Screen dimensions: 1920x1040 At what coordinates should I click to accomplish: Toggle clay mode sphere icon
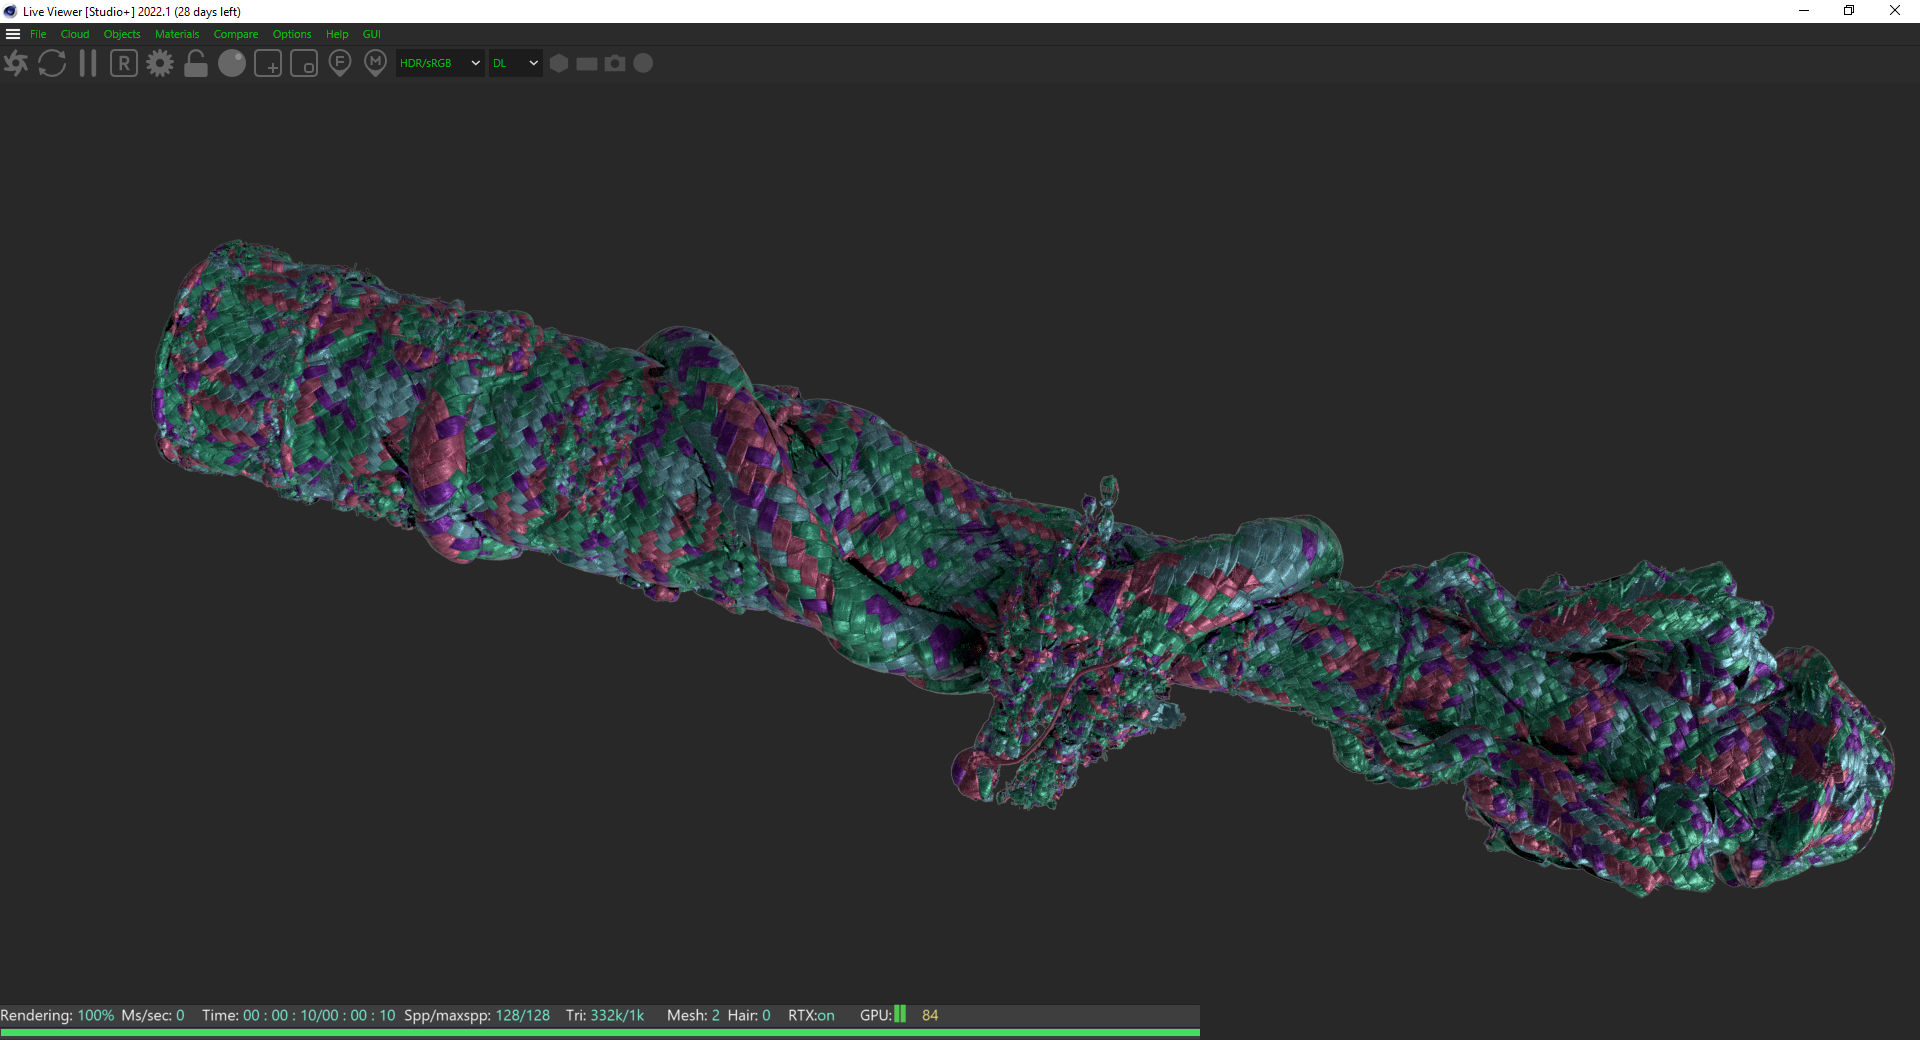(232, 64)
